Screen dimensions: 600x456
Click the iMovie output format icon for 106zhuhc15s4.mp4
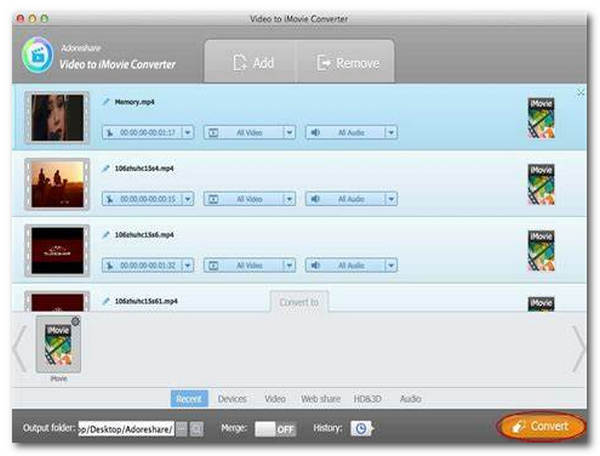pos(541,184)
